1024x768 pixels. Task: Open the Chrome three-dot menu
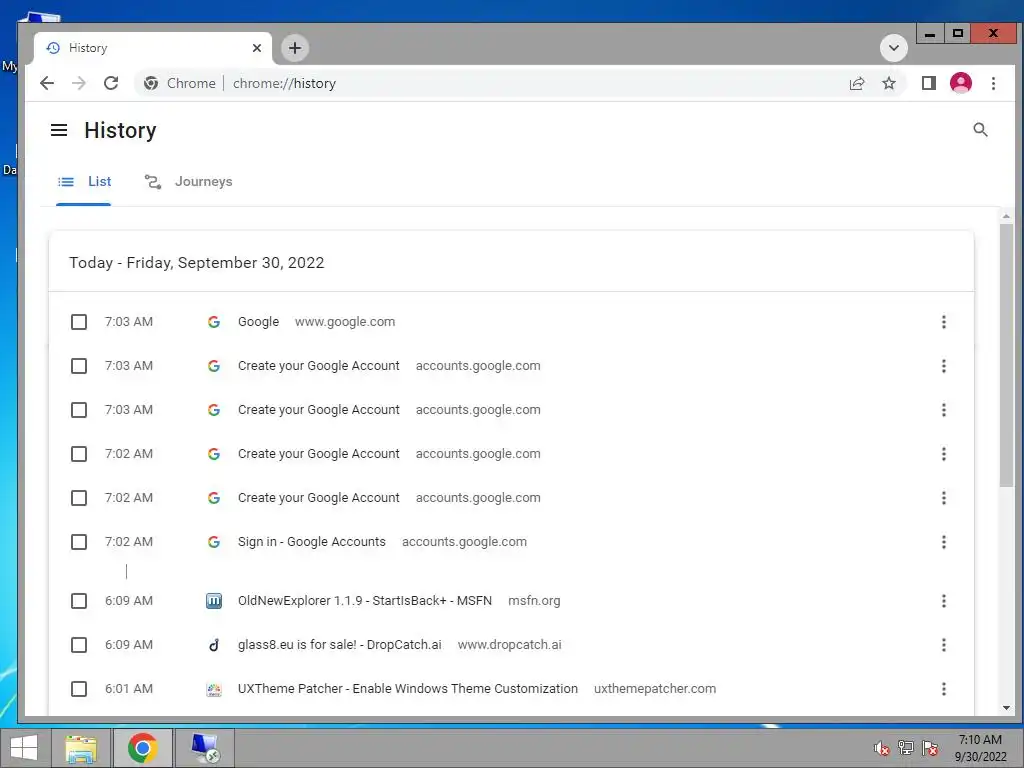click(993, 83)
